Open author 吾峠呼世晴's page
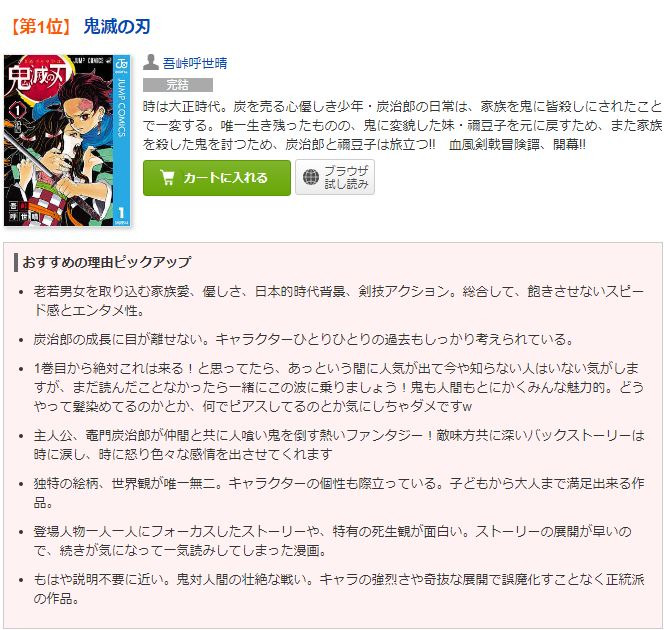The width and height of the screenshot is (664, 630). click(x=195, y=64)
